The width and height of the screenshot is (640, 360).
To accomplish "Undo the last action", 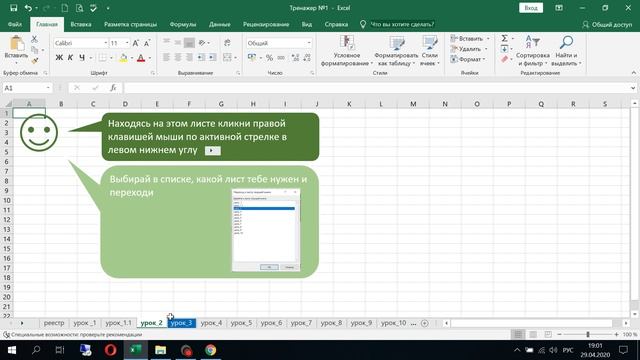I will (x=28, y=8).
